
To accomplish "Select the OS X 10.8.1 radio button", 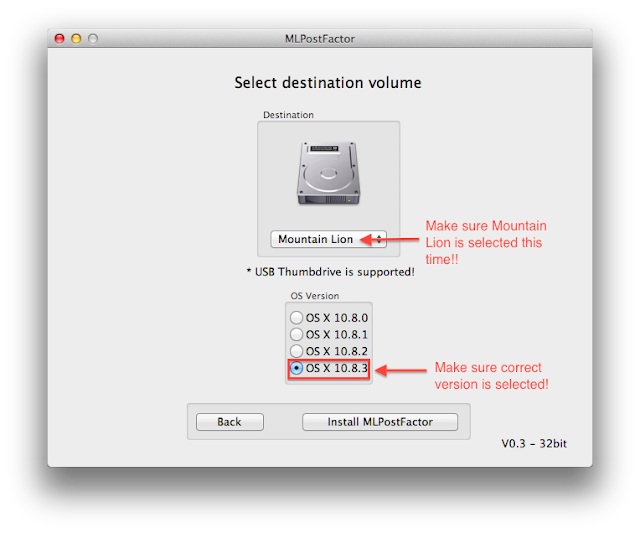I will coord(296,334).
